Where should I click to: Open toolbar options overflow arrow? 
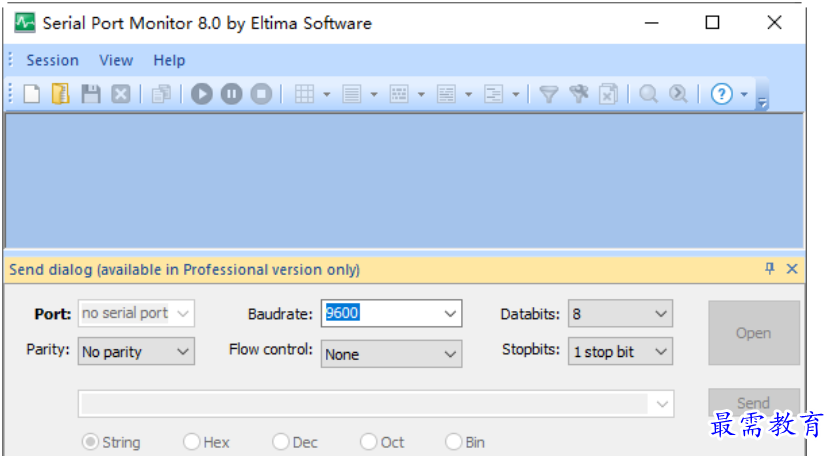pos(762,102)
